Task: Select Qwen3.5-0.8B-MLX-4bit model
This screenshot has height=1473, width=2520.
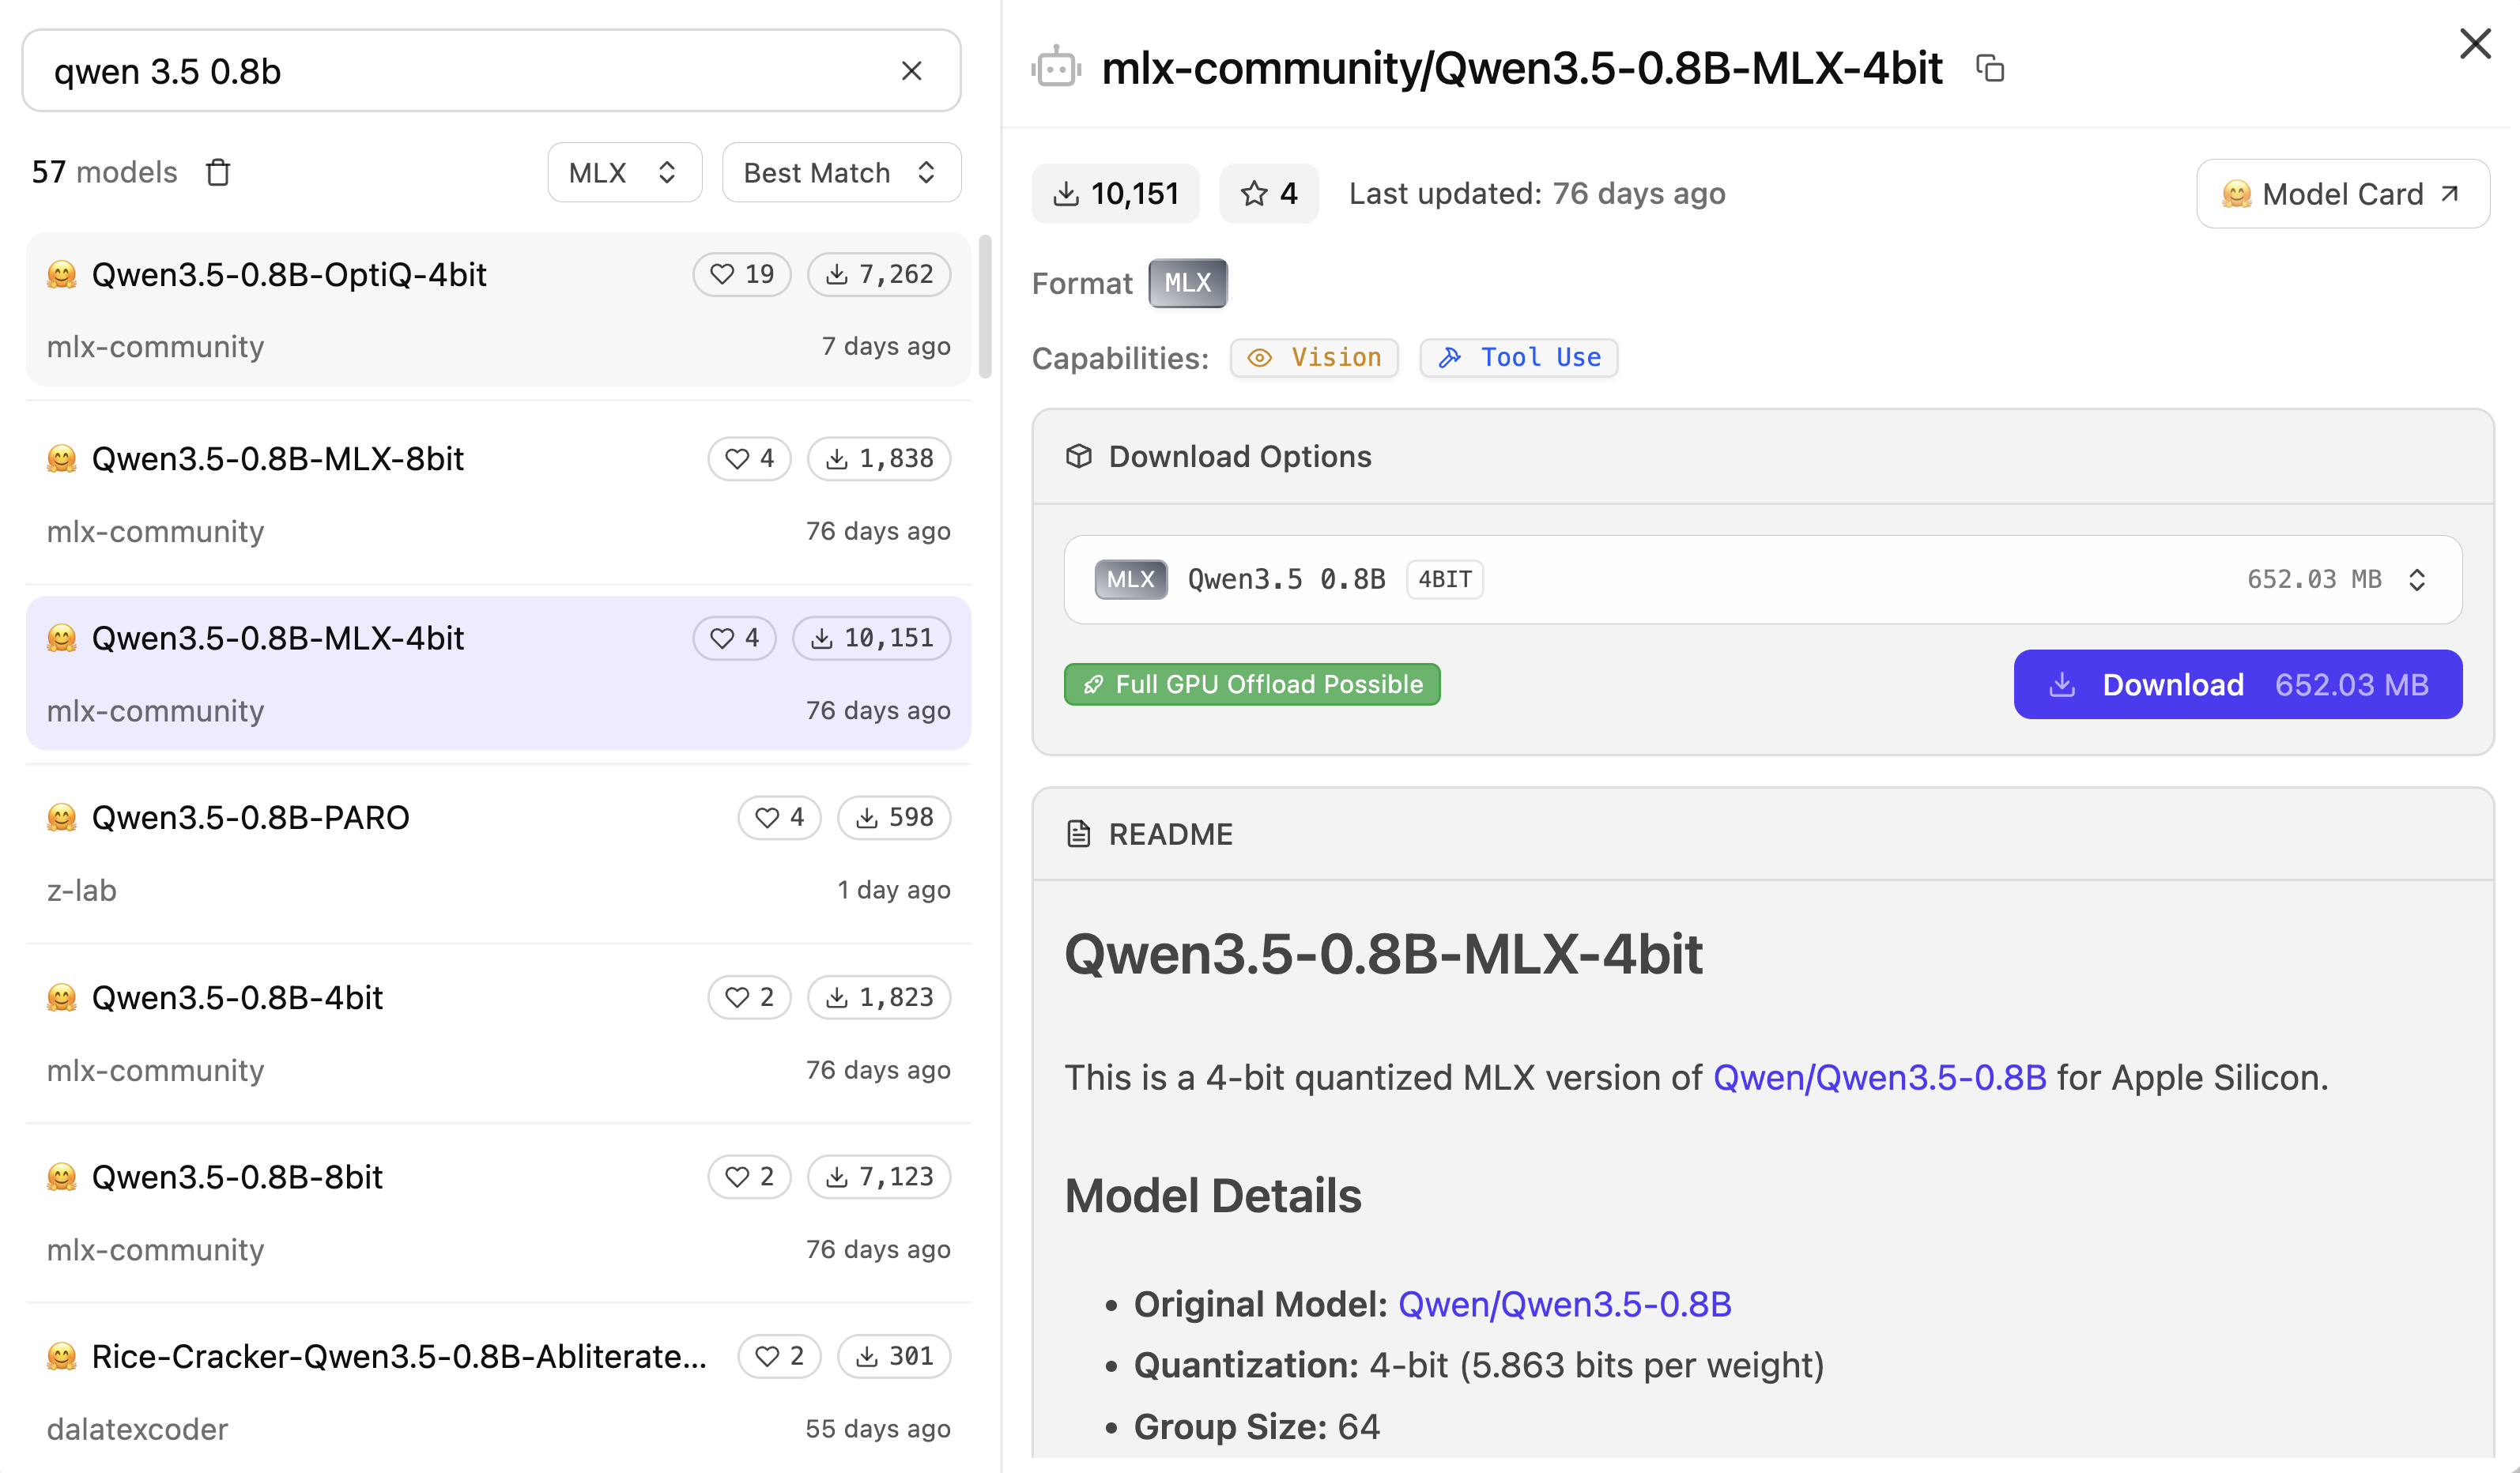Action: coord(498,673)
